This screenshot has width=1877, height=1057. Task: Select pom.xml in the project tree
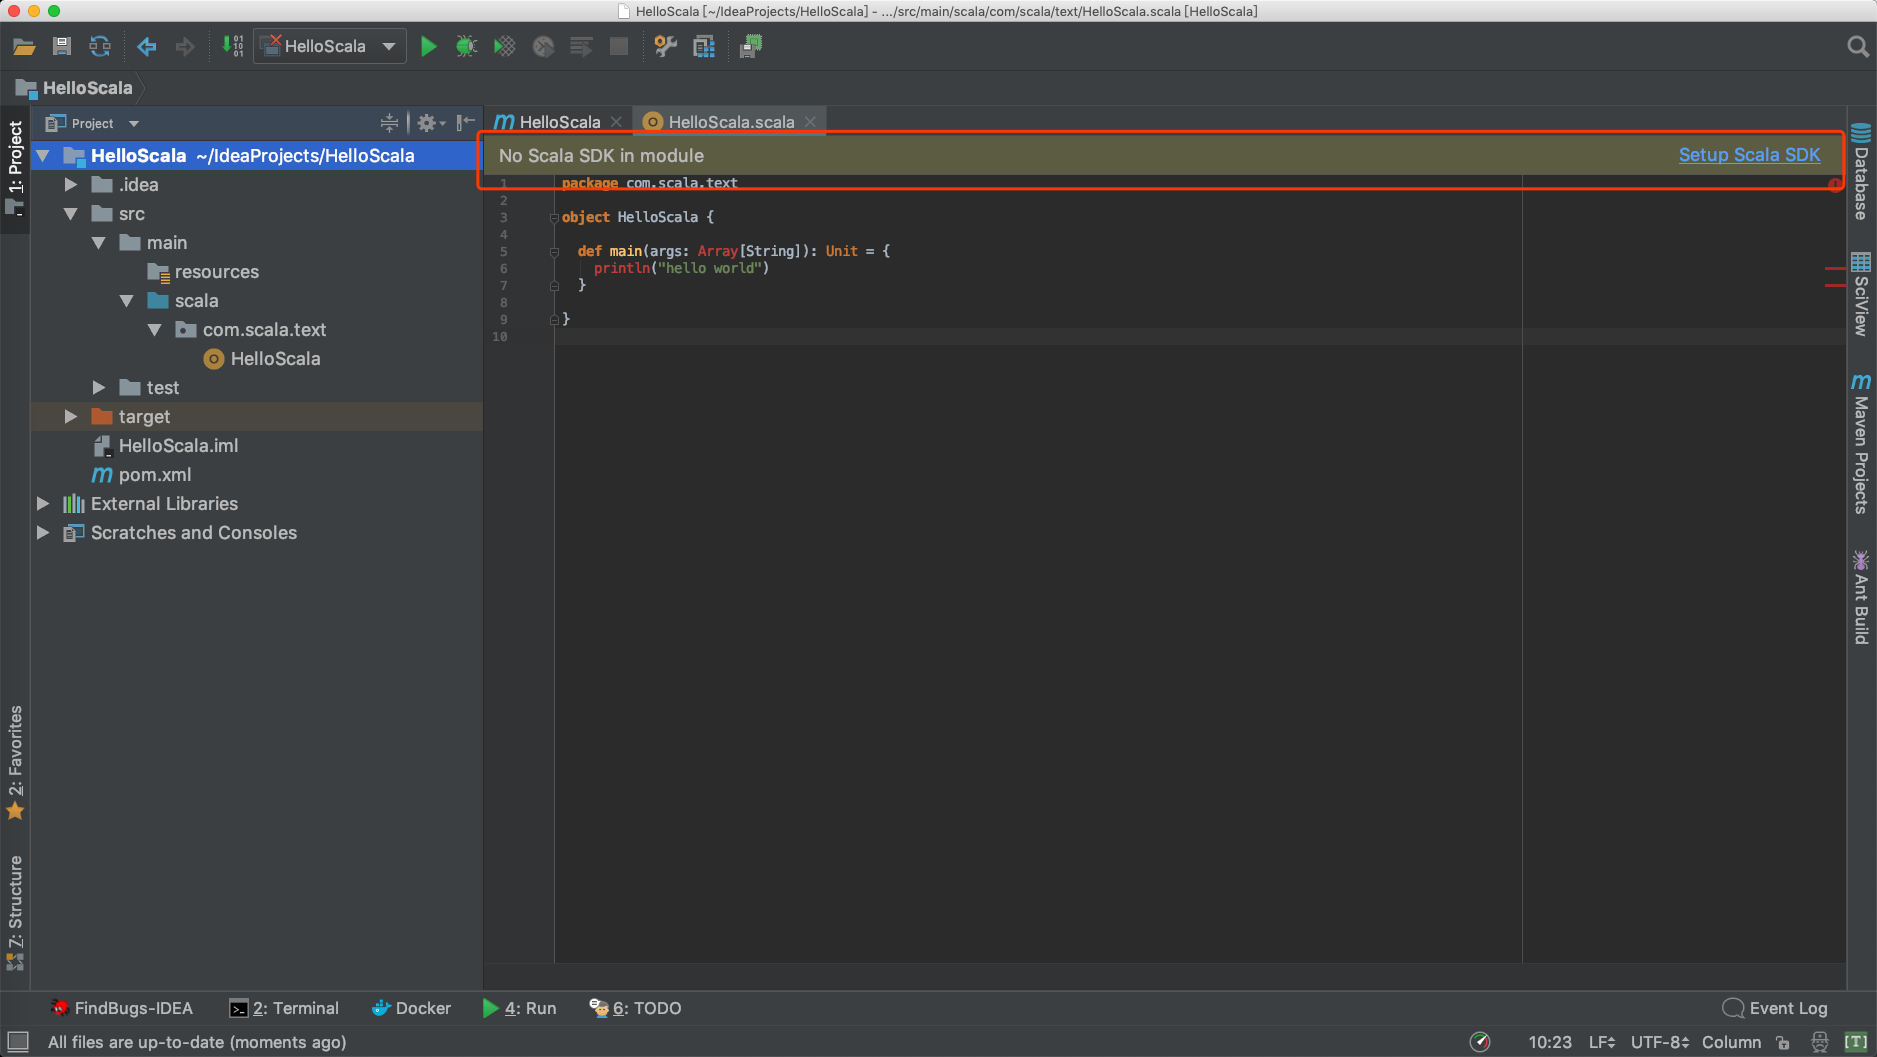[x=154, y=475]
